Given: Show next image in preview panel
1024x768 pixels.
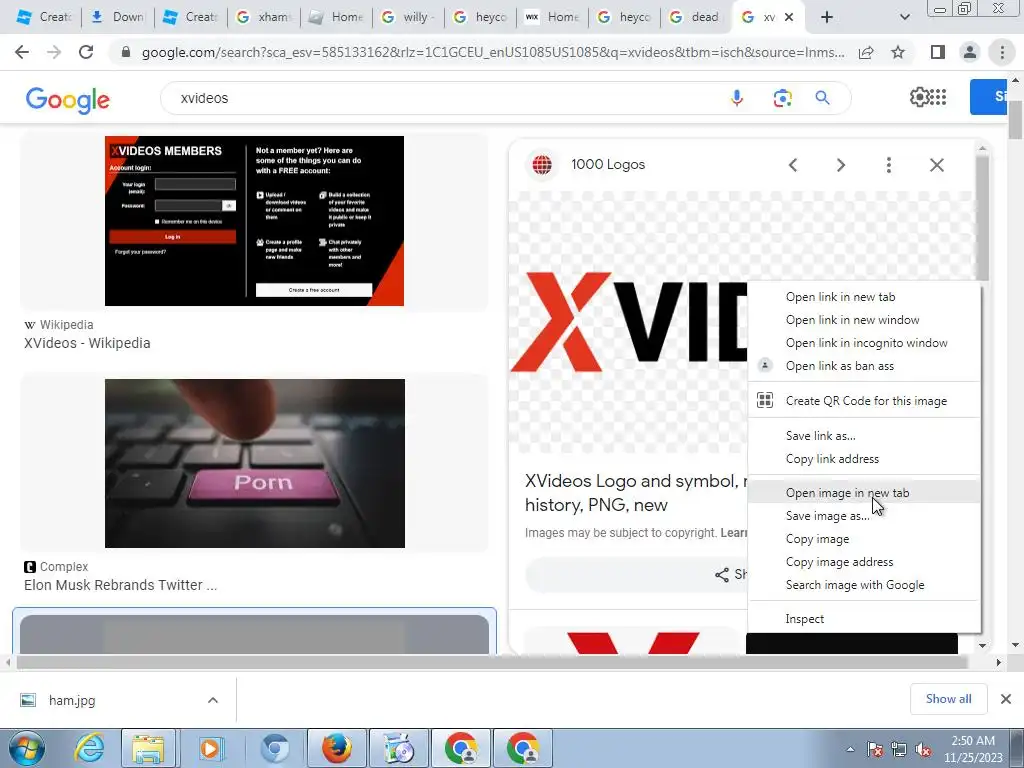Looking at the screenshot, I should (841, 165).
